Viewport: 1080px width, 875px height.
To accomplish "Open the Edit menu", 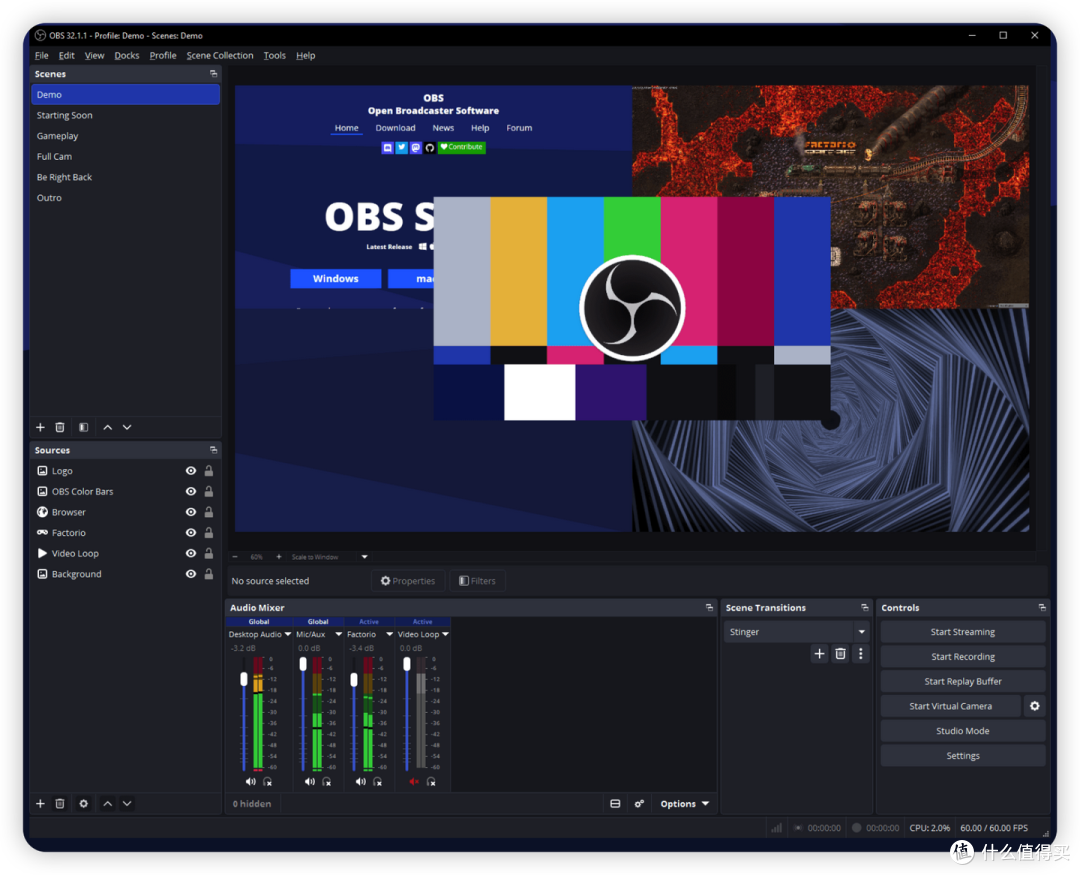I will tap(66, 55).
